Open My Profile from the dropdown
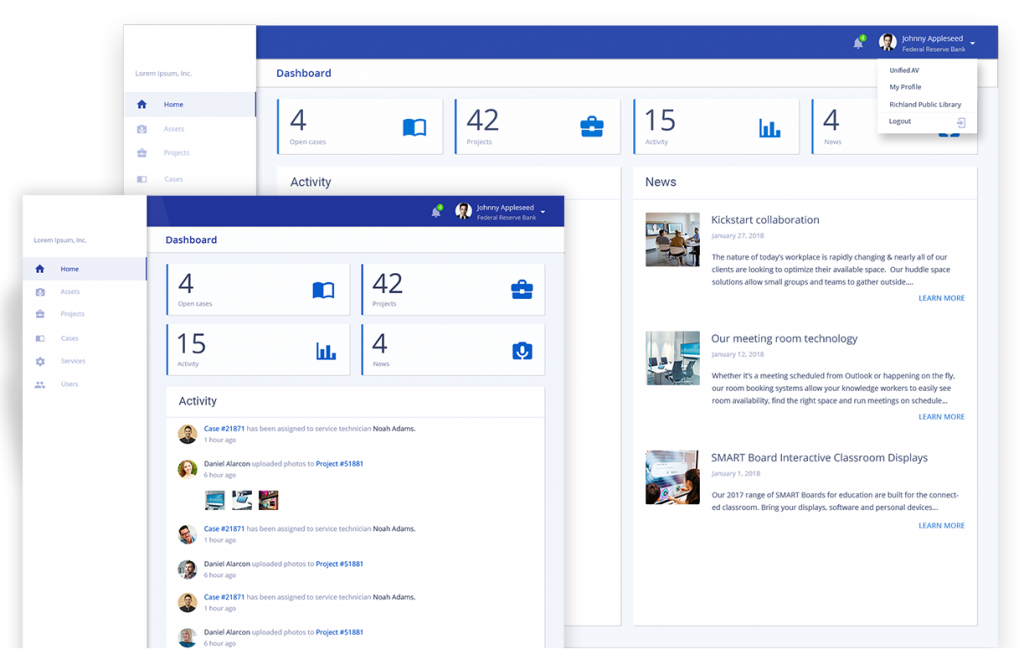The image size is (1024, 649). [906, 87]
